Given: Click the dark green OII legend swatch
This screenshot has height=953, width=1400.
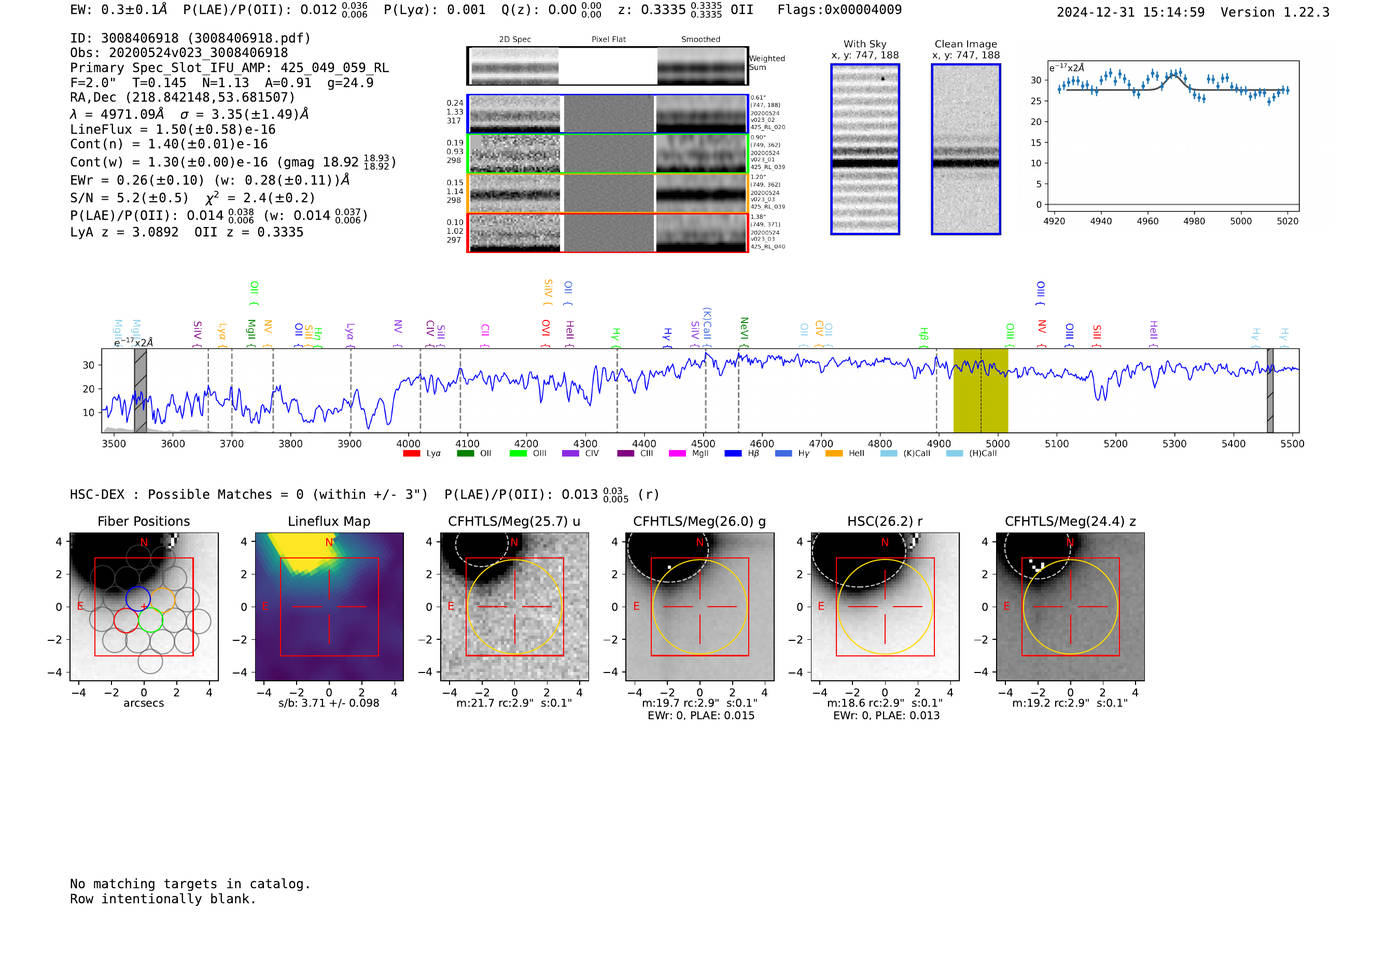Looking at the screenshot, I should click(x=465, y=454).
